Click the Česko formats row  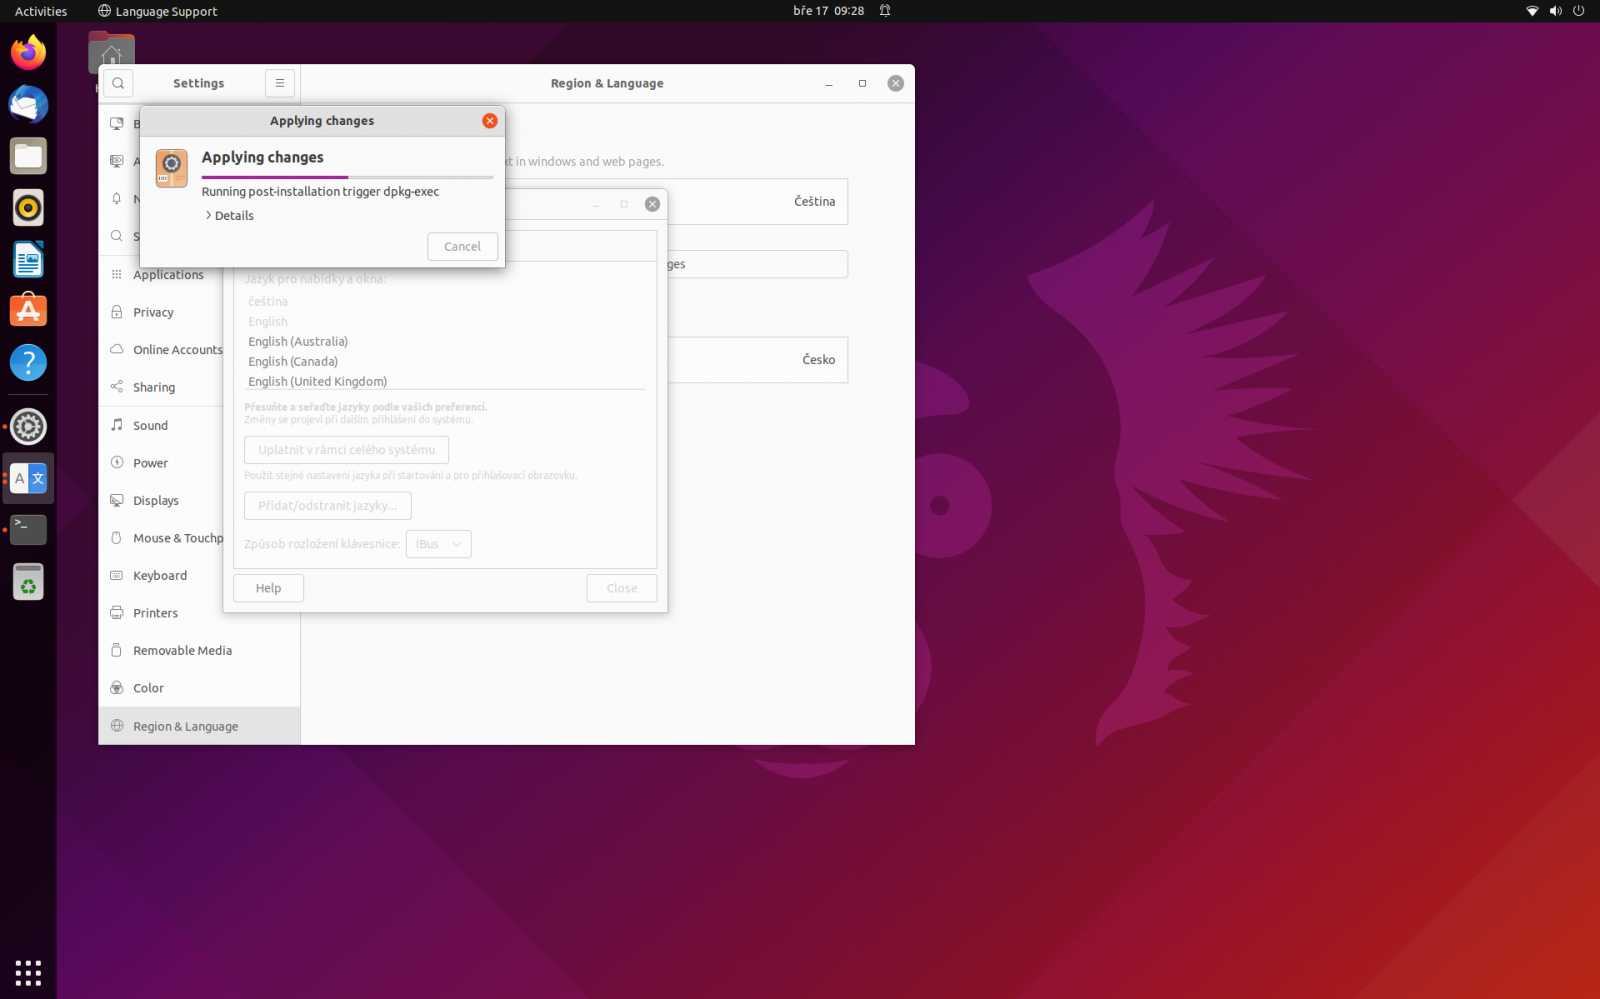point(757,360)
